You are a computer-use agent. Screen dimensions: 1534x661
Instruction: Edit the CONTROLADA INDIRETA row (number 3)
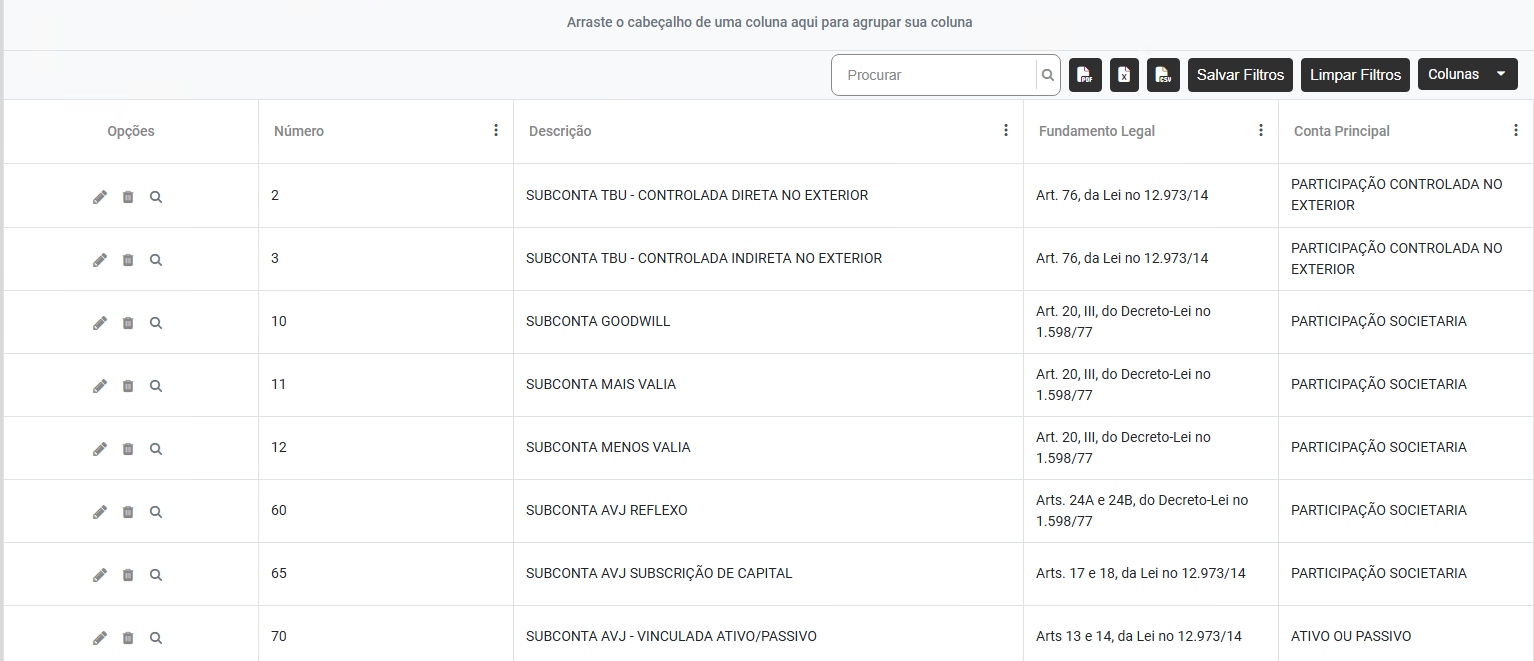pyautogui.click(x=100, y=260)
